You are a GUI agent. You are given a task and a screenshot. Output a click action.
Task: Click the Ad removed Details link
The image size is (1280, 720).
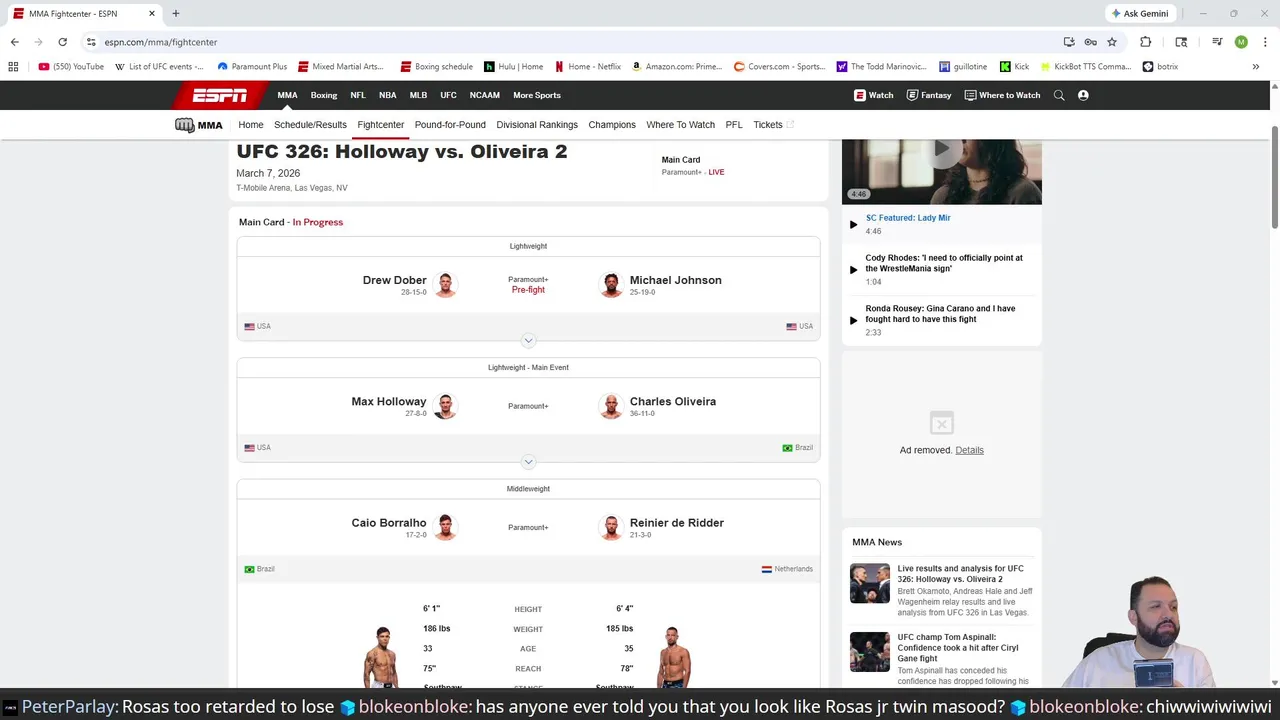coord(969,450)
